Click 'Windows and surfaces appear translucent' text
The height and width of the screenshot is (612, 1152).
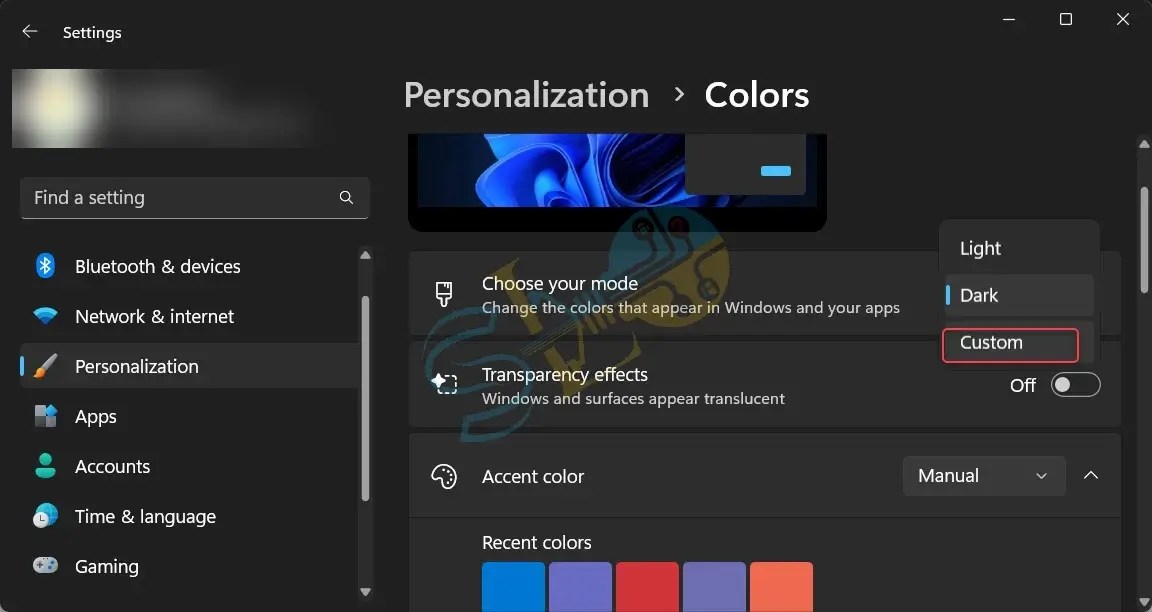[x=633, y=399]
